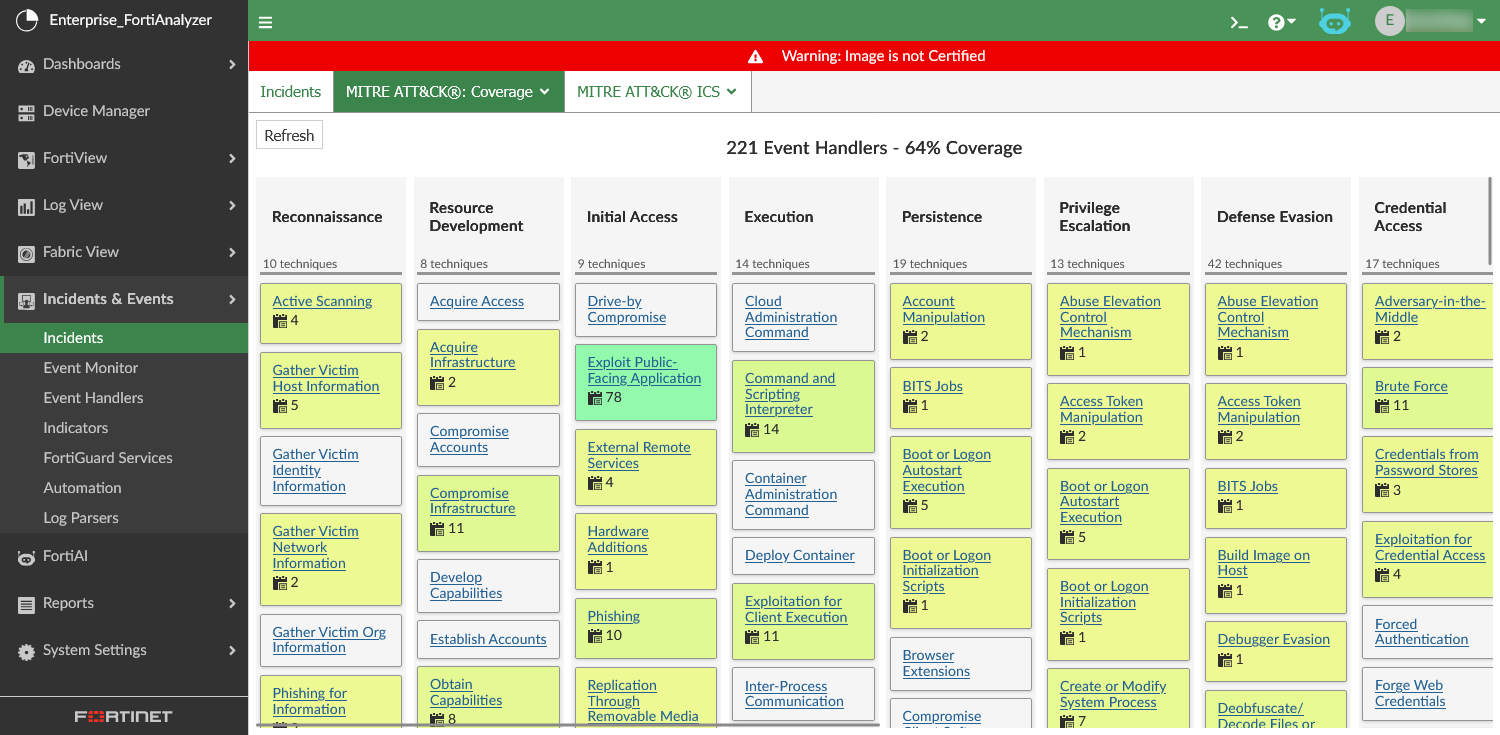The width and height of the screenshot is (1500, 735).
Task: Click the FortiAI sidebar icon
Action: [x=27, y=557]
